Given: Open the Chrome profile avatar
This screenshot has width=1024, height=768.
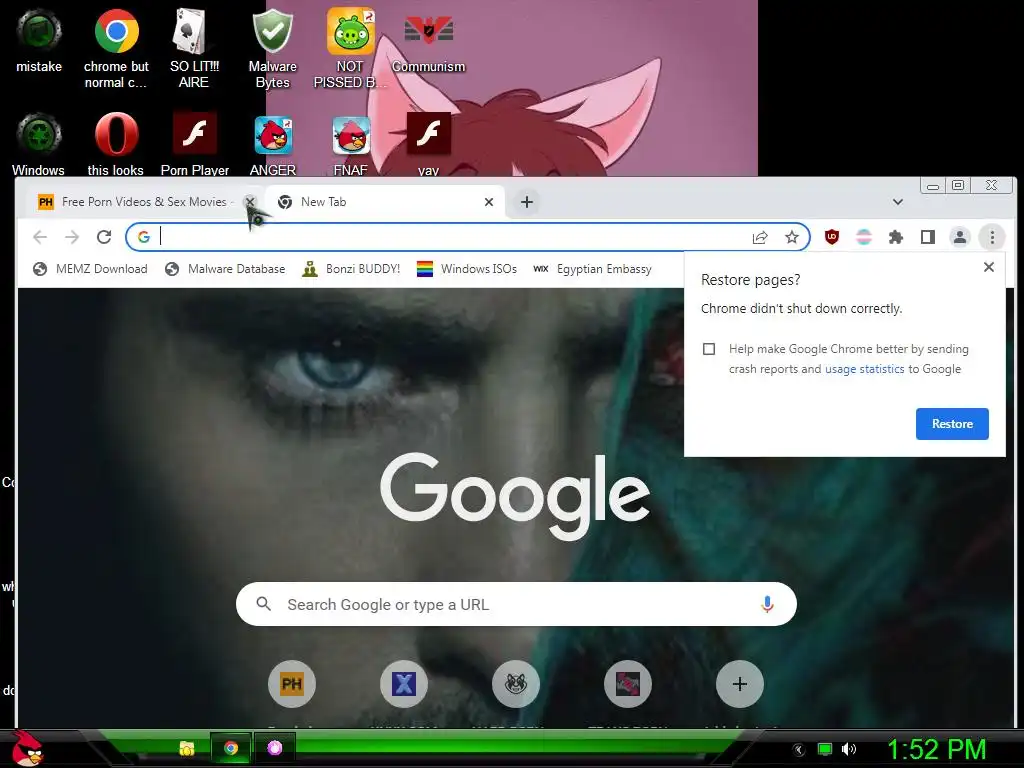Looking at the screenshot, I should 959,237.
